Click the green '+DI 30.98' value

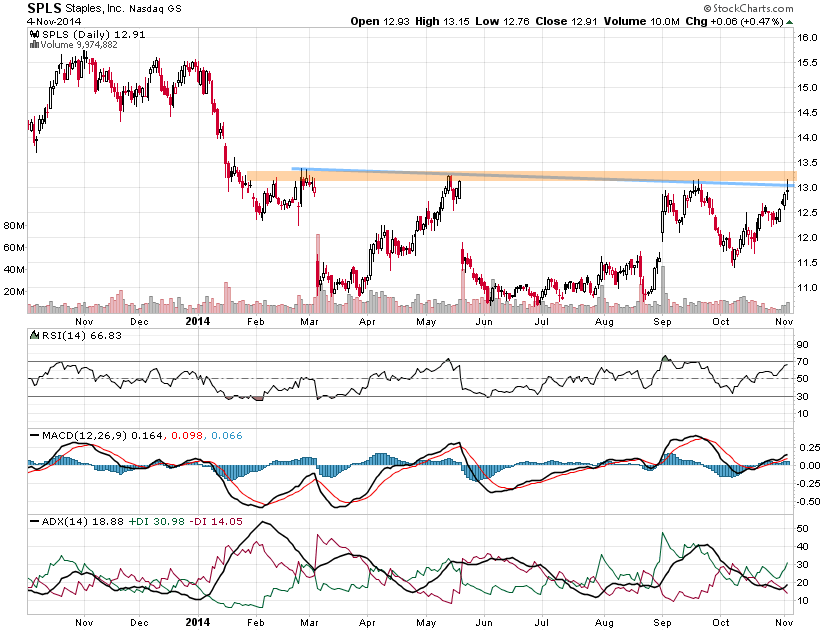(x=157, y=522)
